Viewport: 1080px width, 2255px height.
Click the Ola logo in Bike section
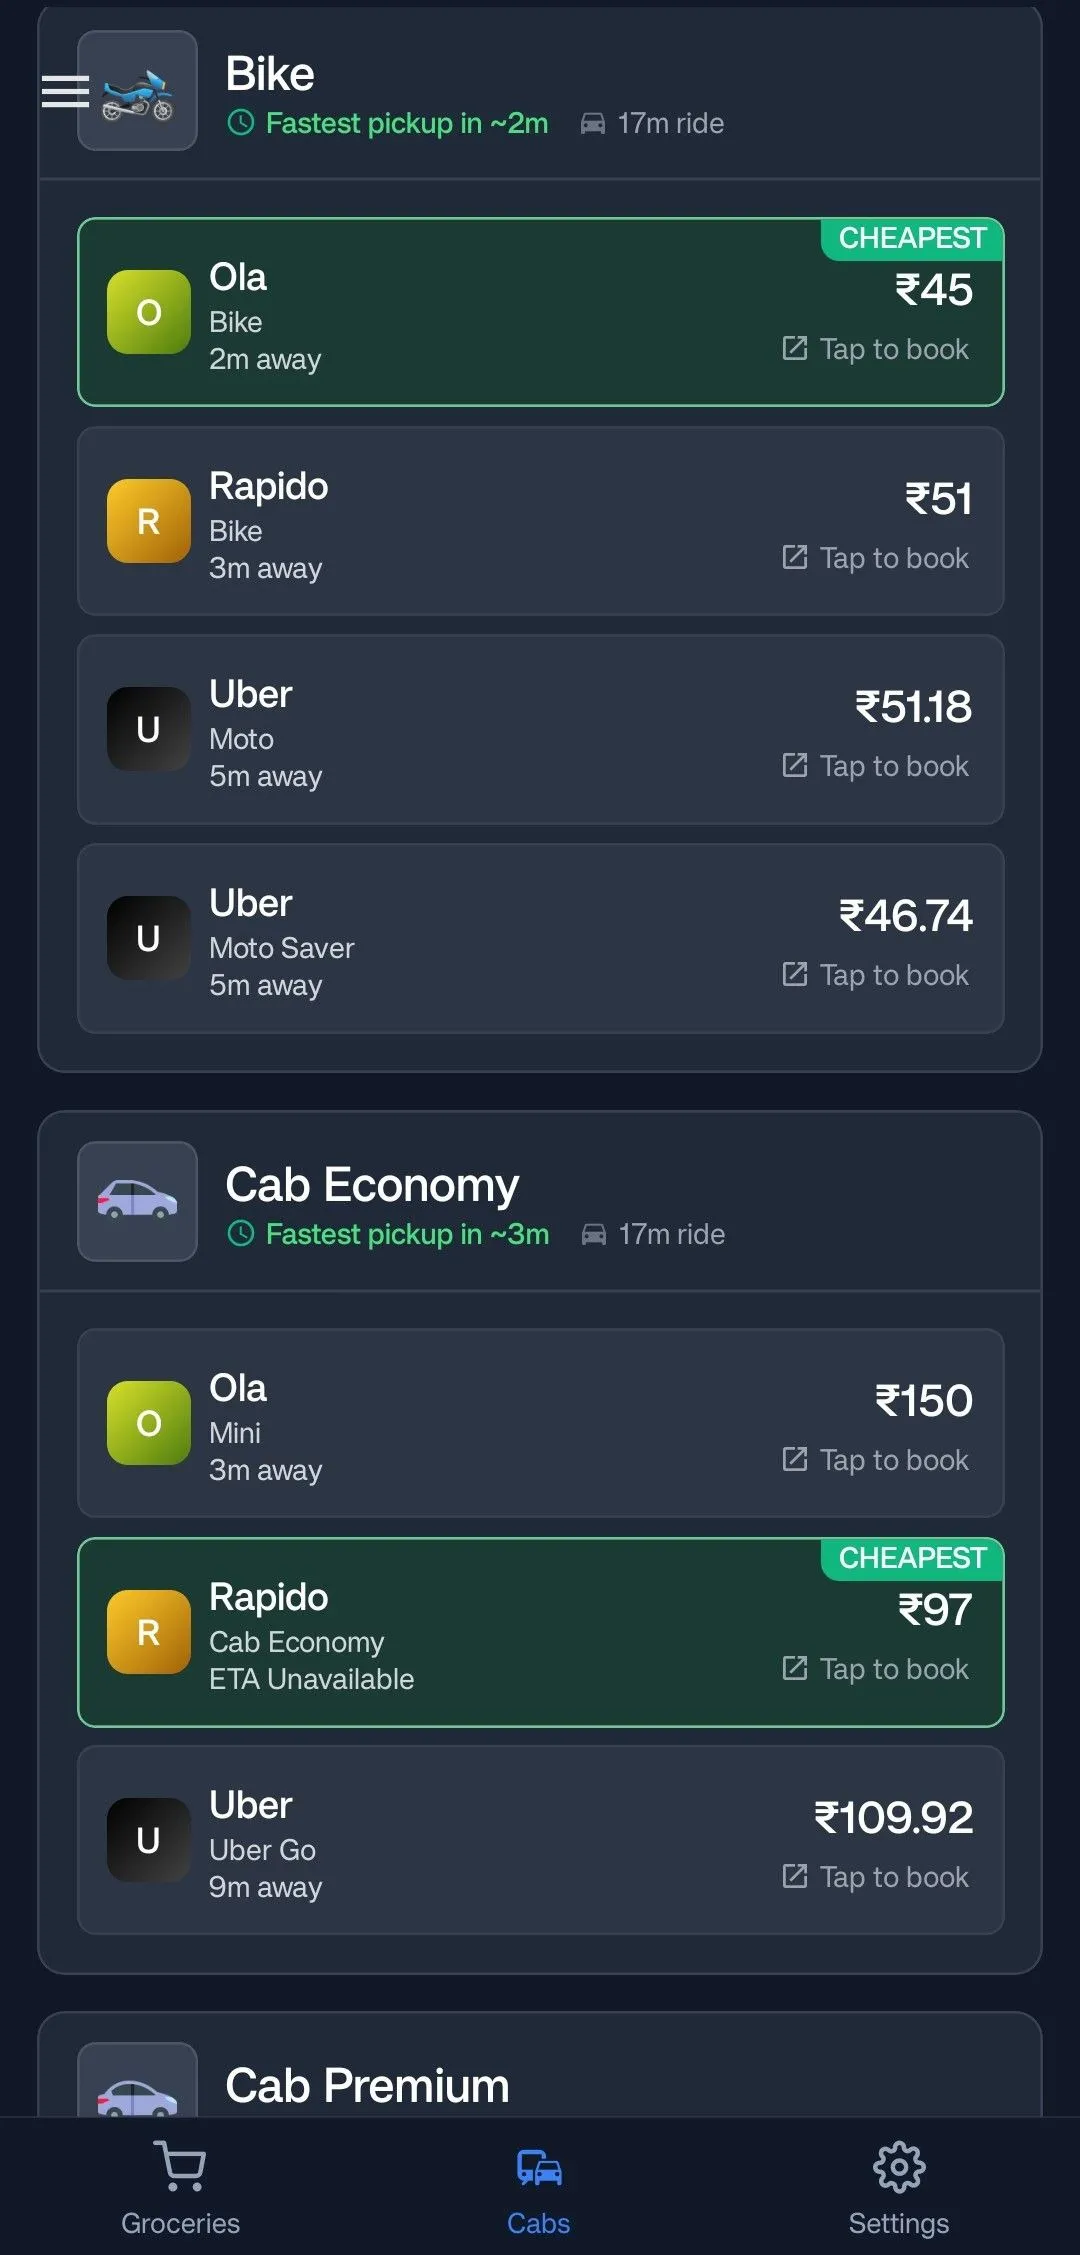[149, 312]
